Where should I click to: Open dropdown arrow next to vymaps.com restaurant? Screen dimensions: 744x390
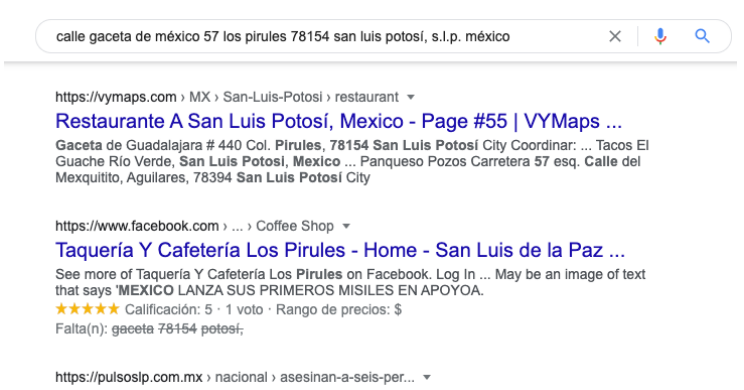pos(411,97)
